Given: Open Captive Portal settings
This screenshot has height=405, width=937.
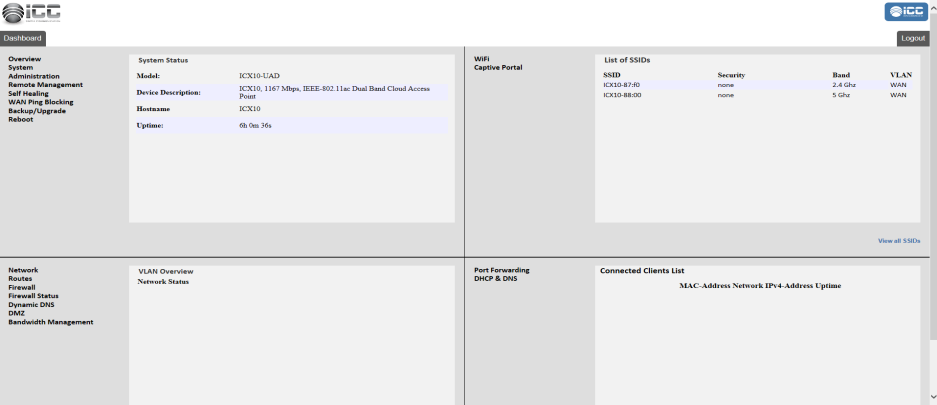Looking at the screenshot, I should [498, 68].
